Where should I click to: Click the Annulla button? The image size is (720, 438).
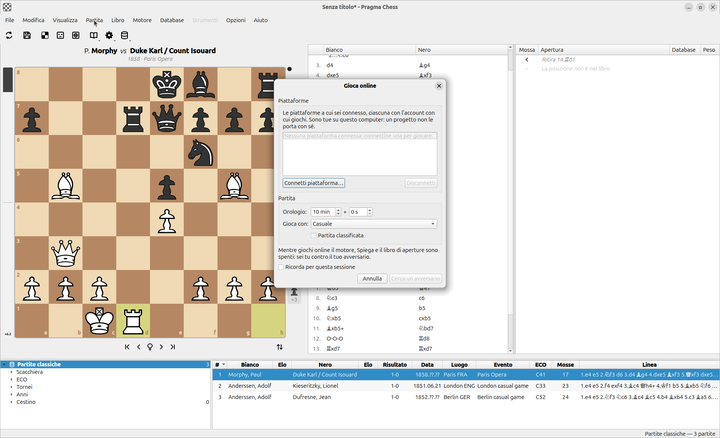pos(372,279)
